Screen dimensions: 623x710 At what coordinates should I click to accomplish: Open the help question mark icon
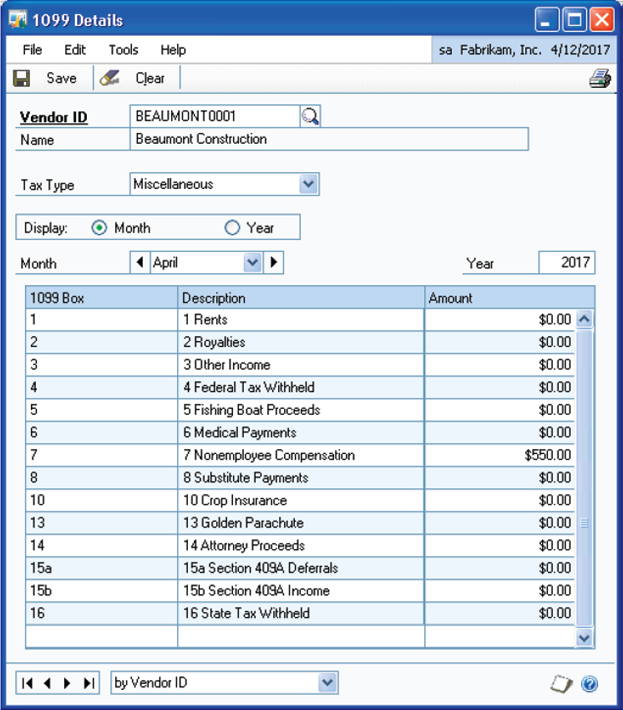[x=589, y=684]
